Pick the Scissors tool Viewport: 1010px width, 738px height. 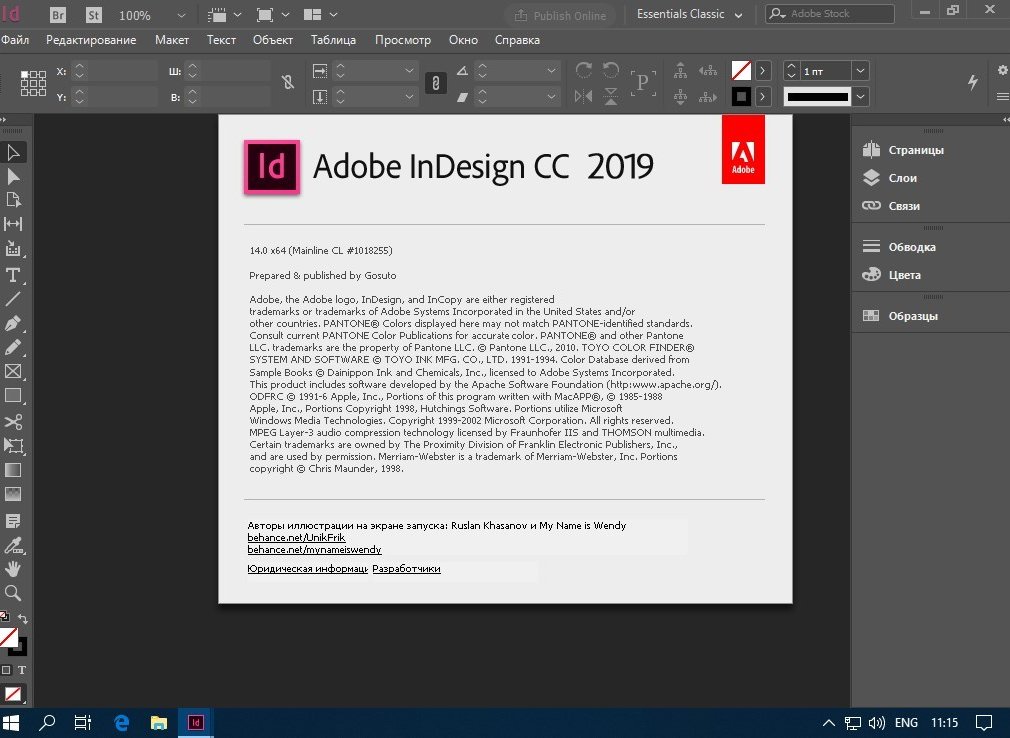click(x=13, y=421)
